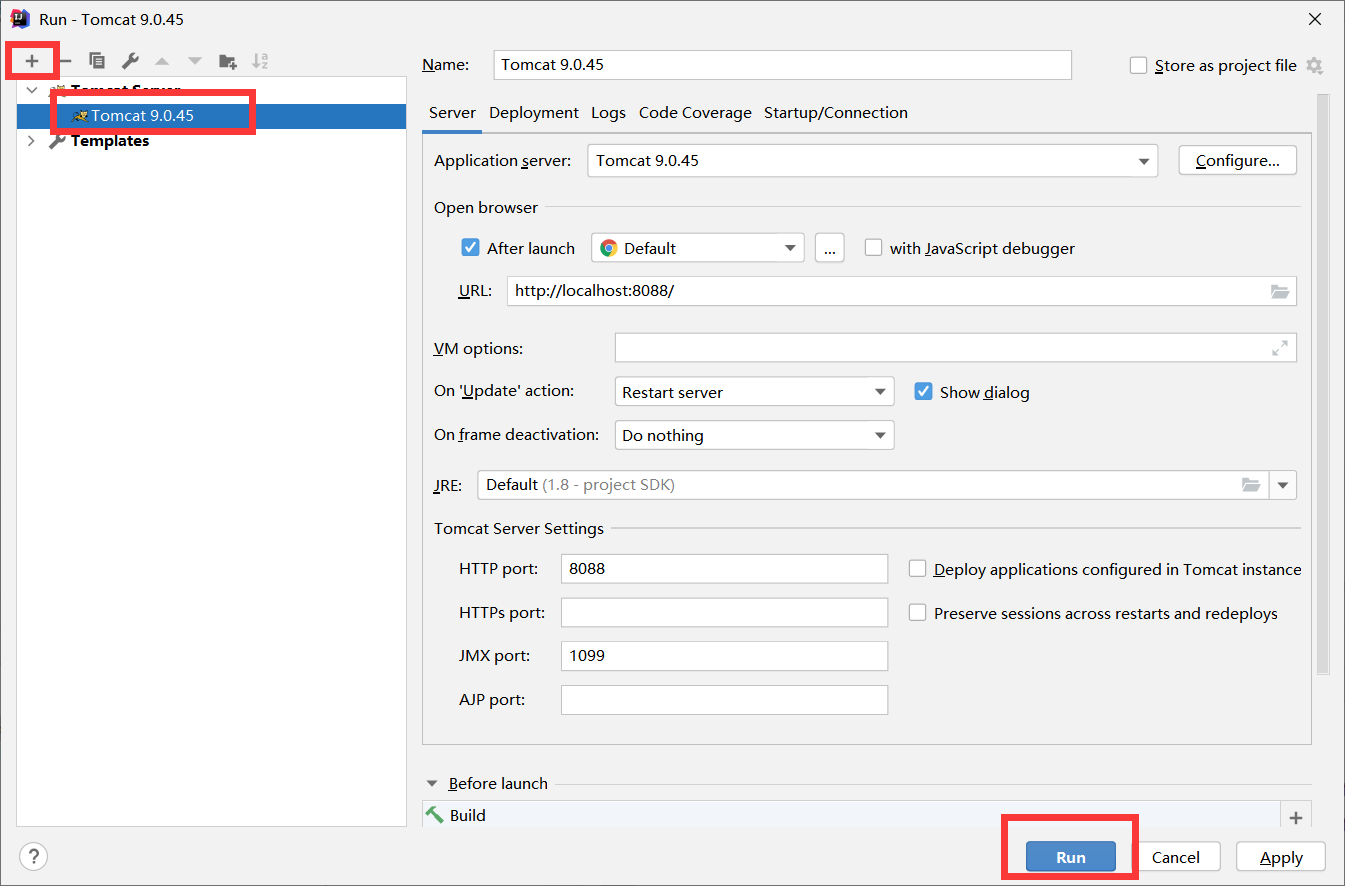1345x886 pixels.
Task: Remove the selected configuration with the minus icon
Action: click(x=66, y=61)
